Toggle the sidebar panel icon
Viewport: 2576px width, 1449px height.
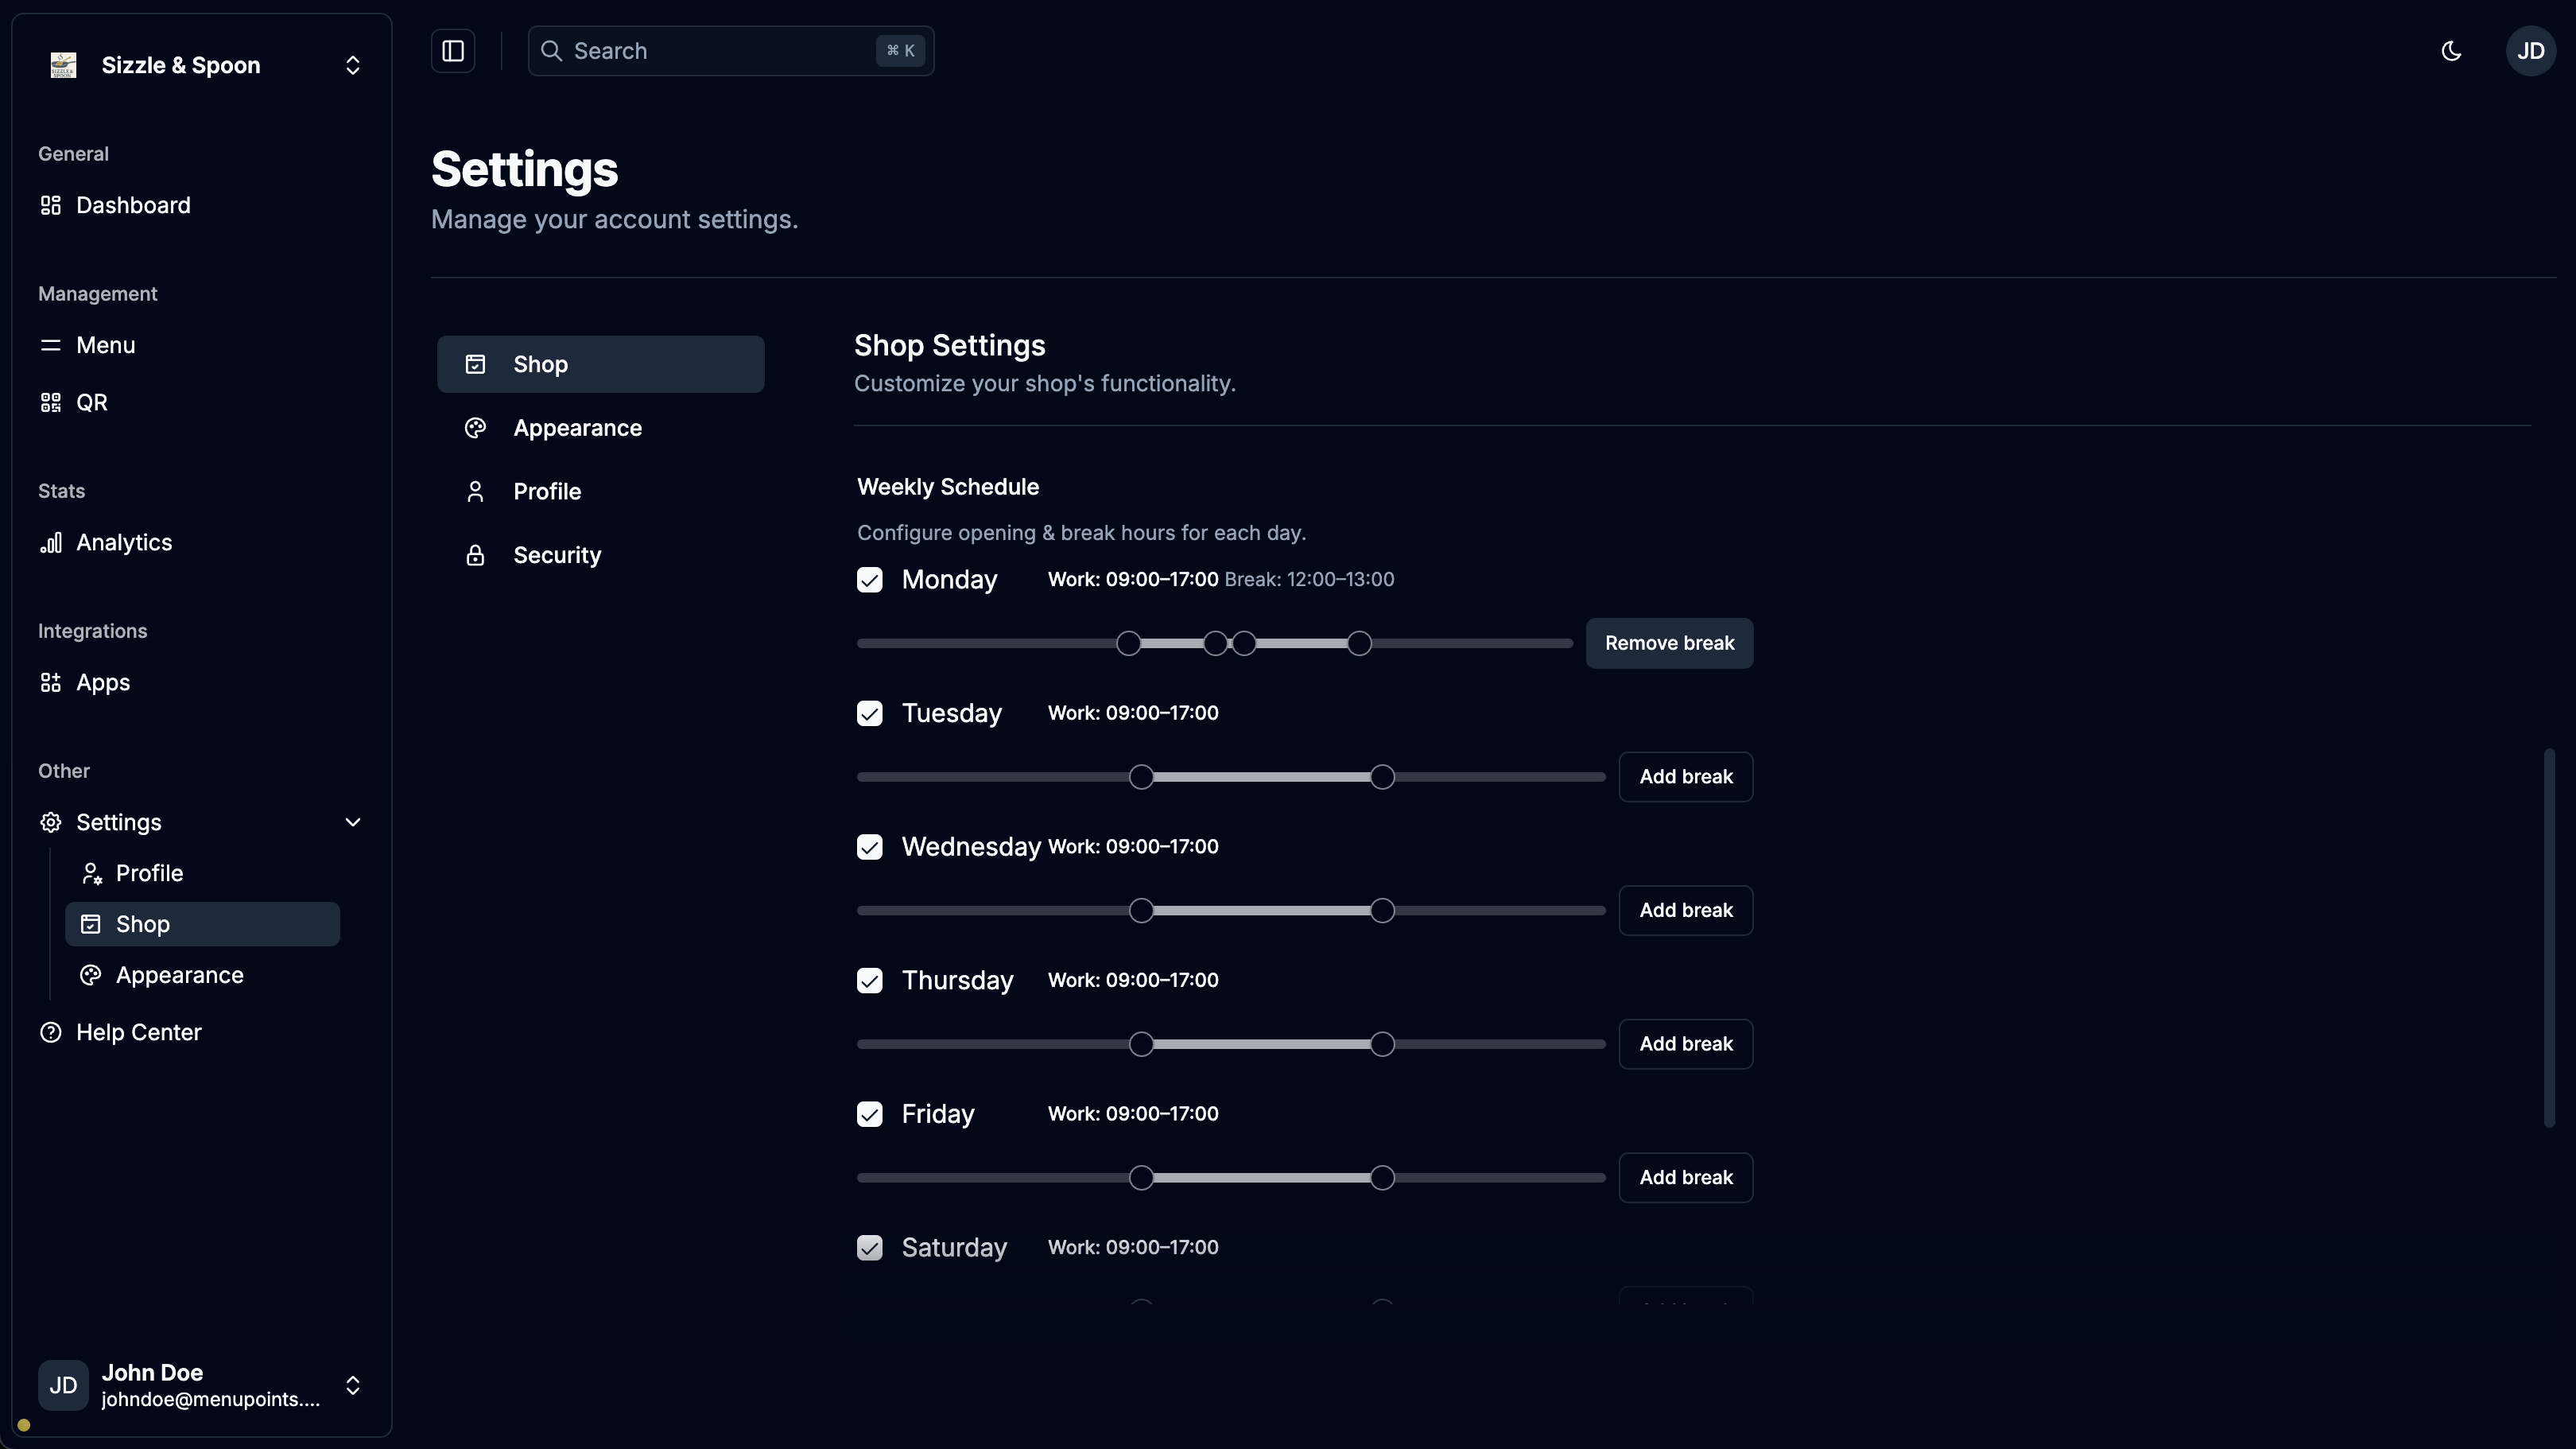coord(453,51)
